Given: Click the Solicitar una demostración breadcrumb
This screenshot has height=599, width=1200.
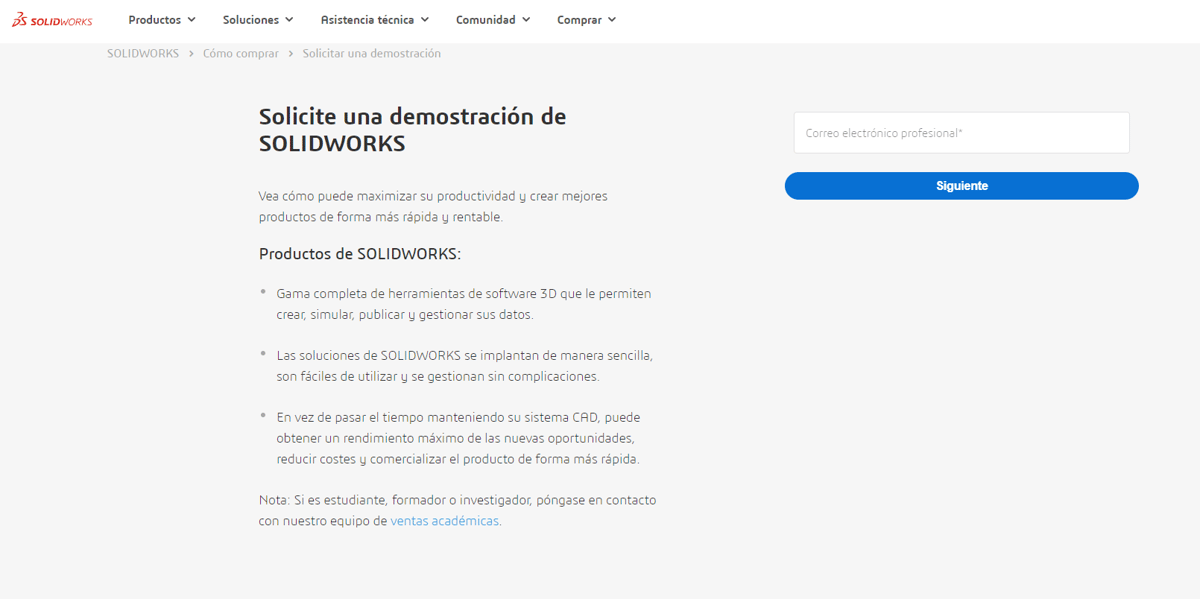Looking at the screenshot, I should [372, 54].
